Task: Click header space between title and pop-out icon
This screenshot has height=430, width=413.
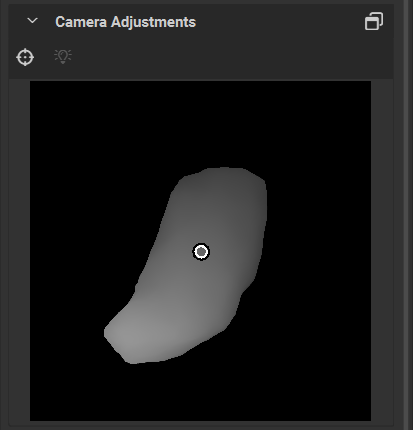Action: (280, 22)
